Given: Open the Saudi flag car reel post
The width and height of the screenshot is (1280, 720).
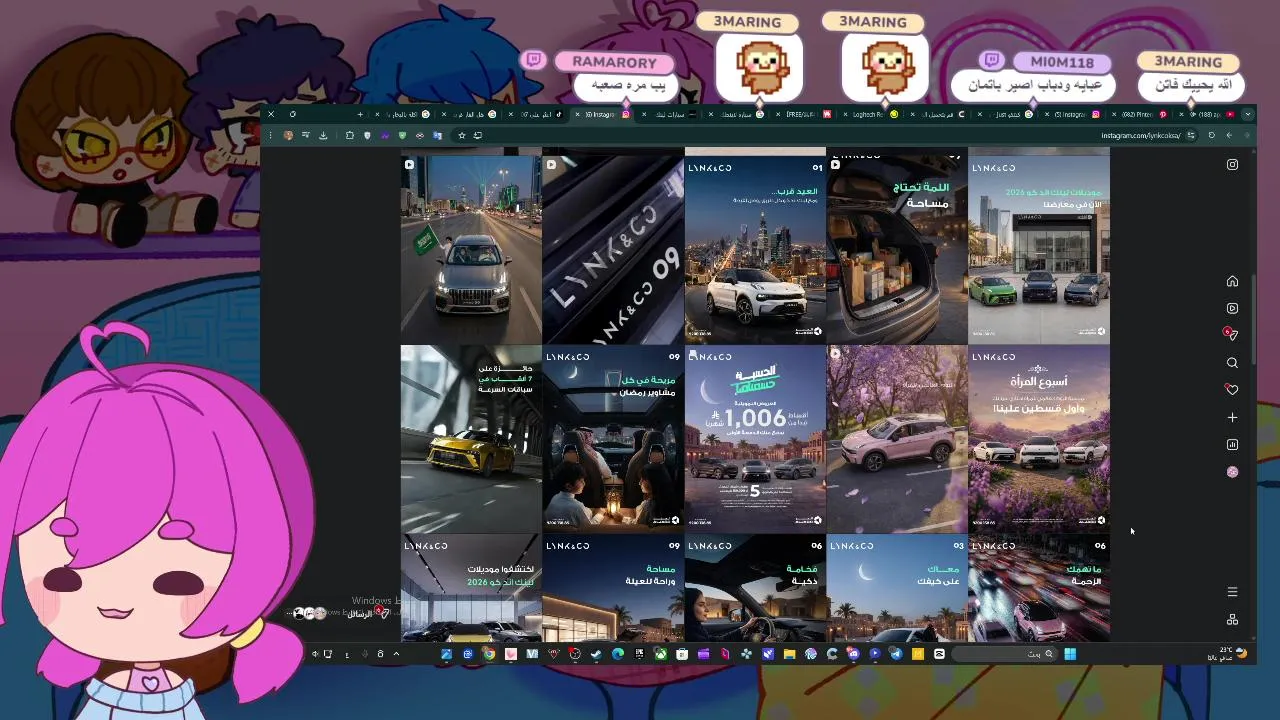Looking at the screenshot, I should 471,249.
